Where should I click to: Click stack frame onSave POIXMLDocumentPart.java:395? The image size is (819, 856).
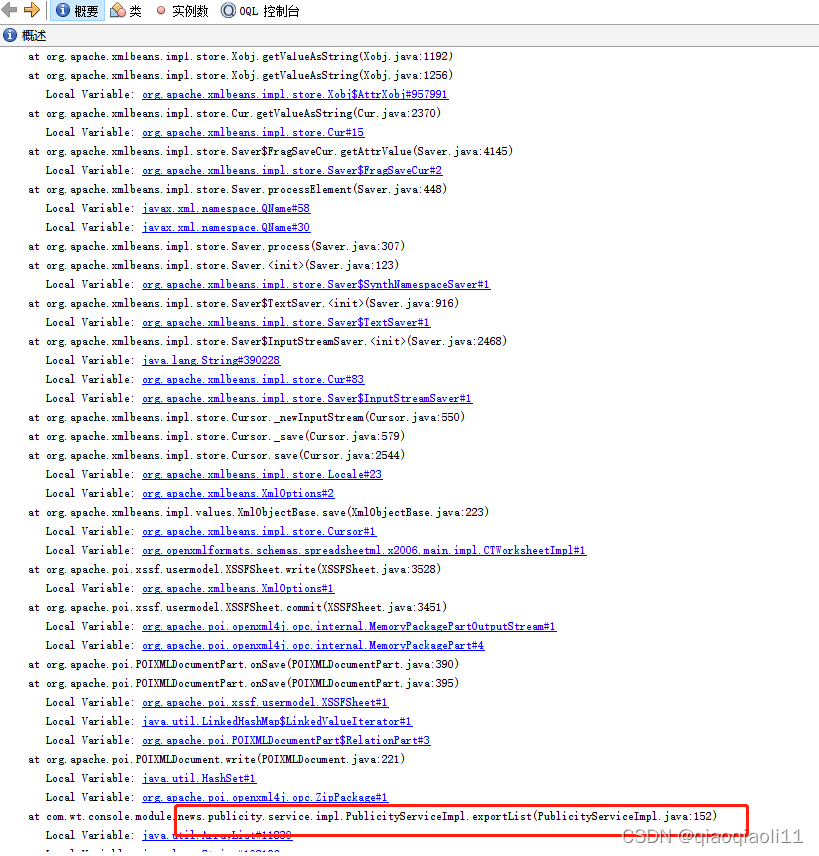(244, 683)
